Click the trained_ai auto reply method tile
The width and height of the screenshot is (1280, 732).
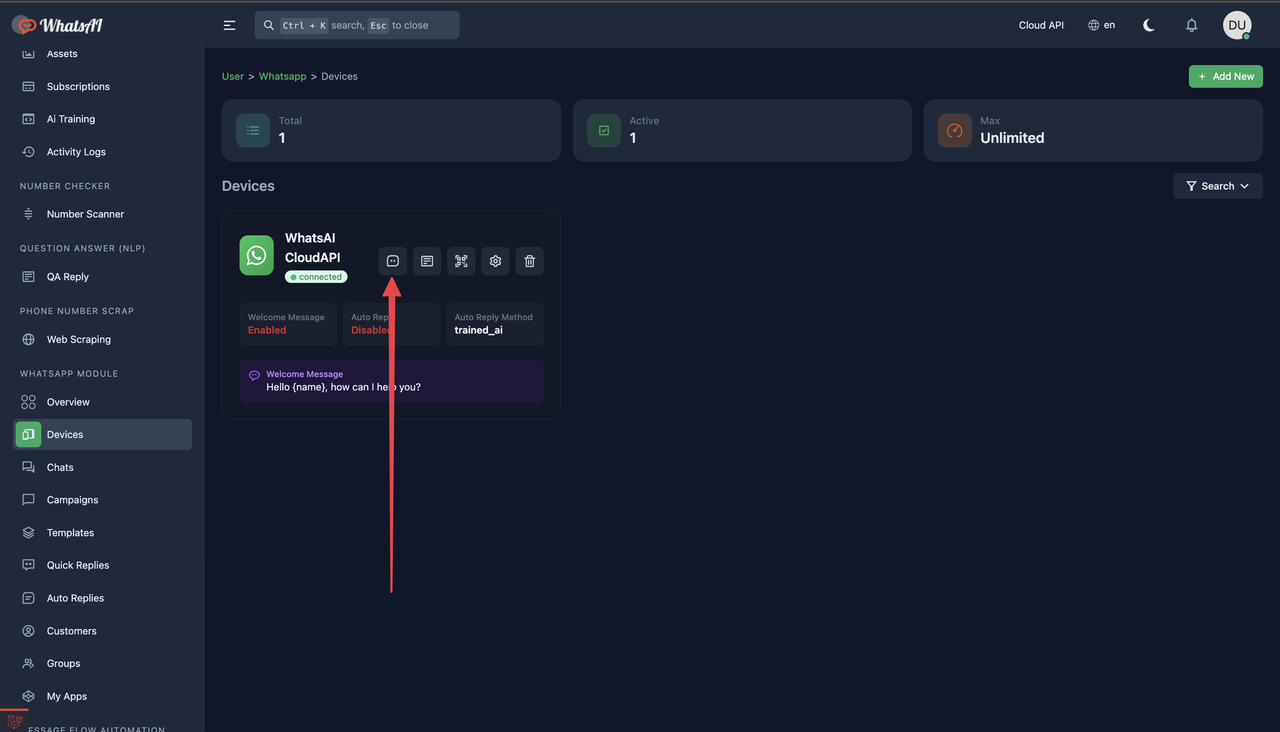pyautogui.click(x=495, y=324)
